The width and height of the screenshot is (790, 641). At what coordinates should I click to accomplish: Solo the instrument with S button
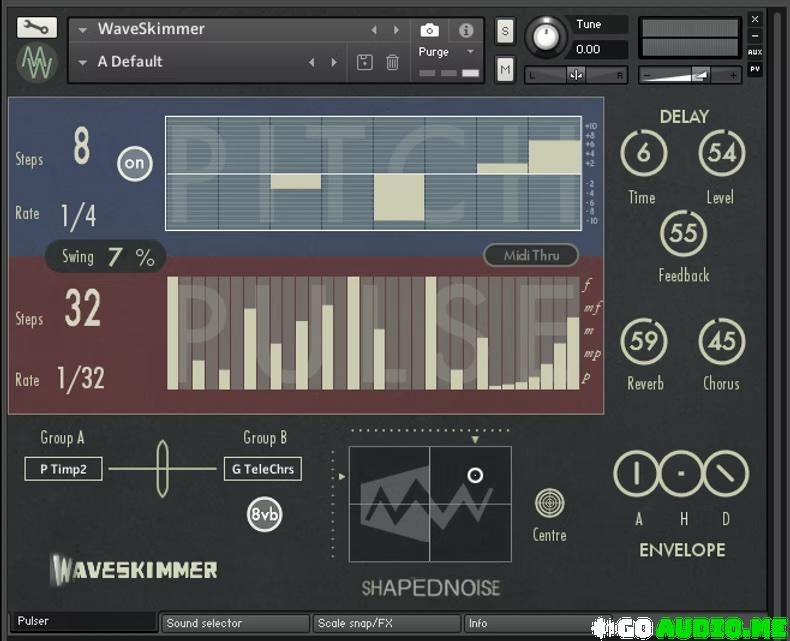(505, 31)
